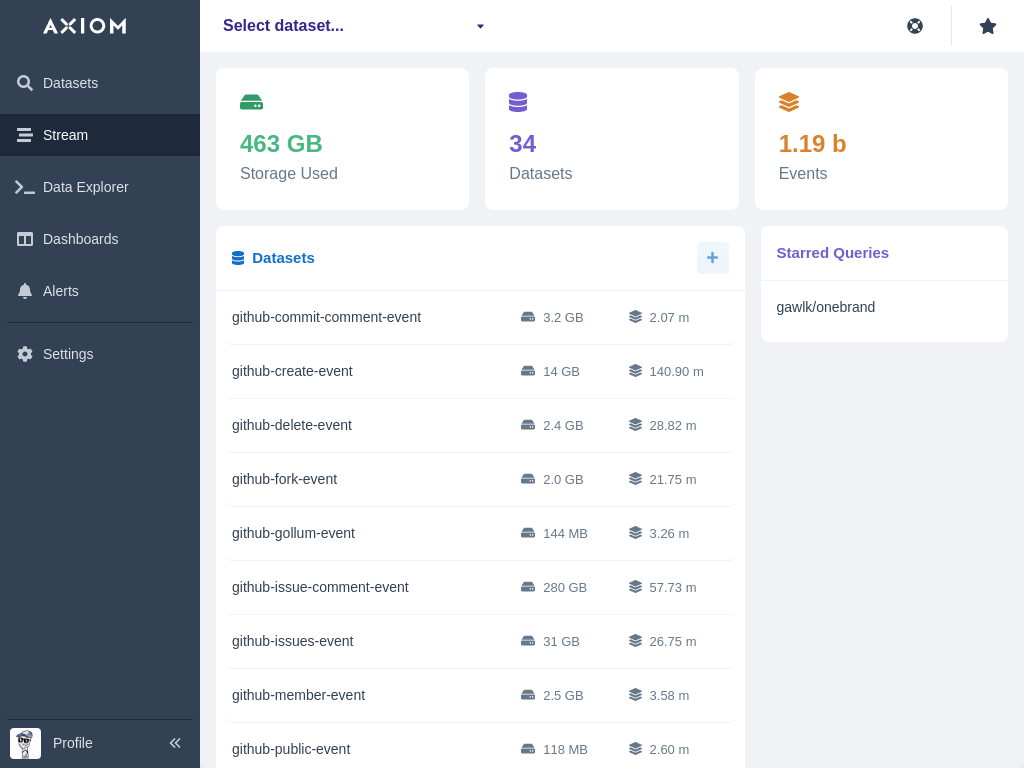Add a new dataset with plus button
1024x768 pixels.
[712, 258]
